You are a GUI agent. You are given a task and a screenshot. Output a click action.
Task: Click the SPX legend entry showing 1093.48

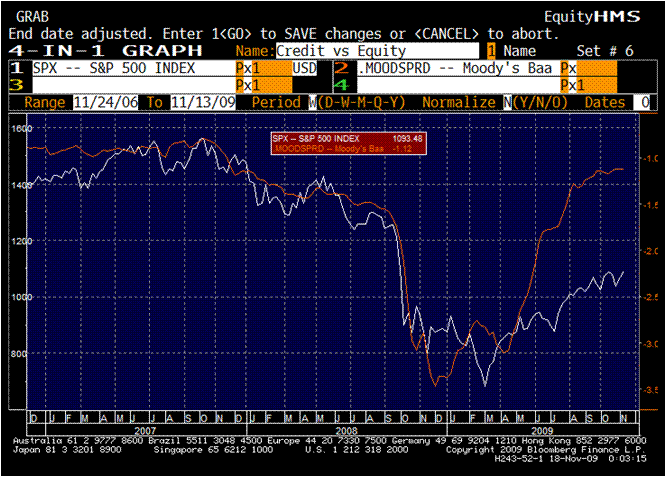point(348,138)
